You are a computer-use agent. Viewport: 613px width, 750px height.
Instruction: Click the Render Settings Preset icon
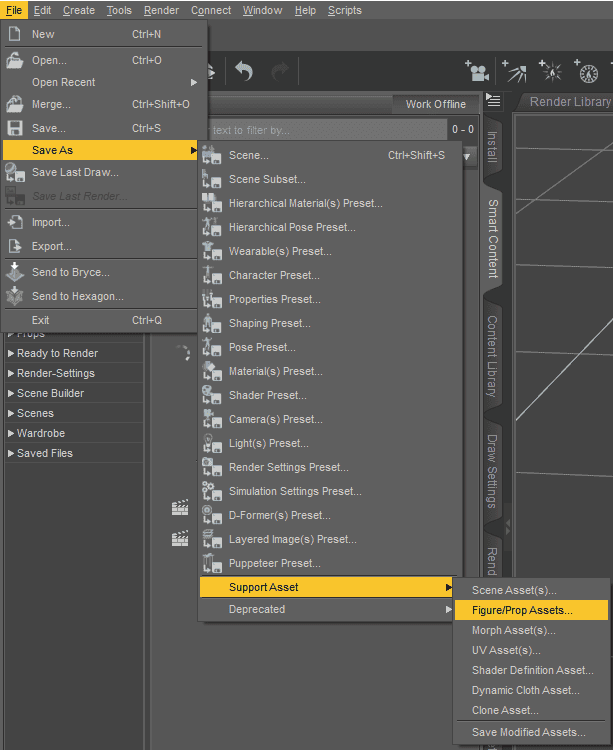211,467
